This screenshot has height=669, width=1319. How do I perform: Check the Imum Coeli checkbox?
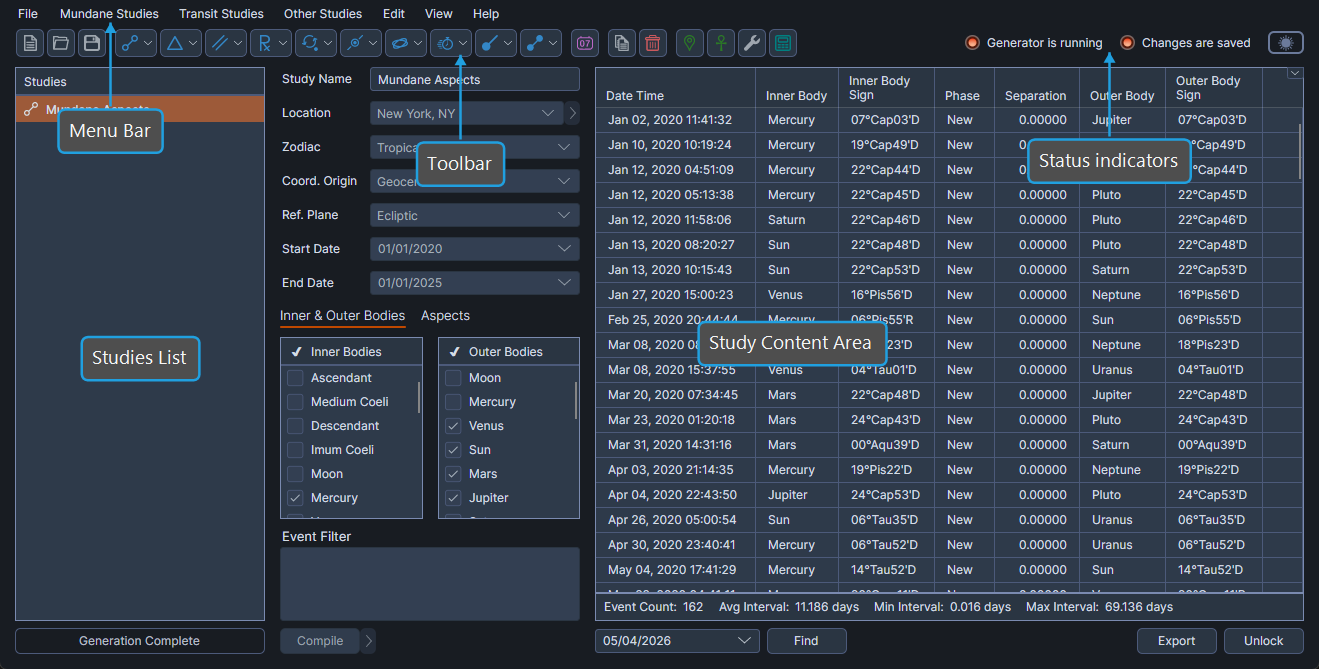(295, 450)
